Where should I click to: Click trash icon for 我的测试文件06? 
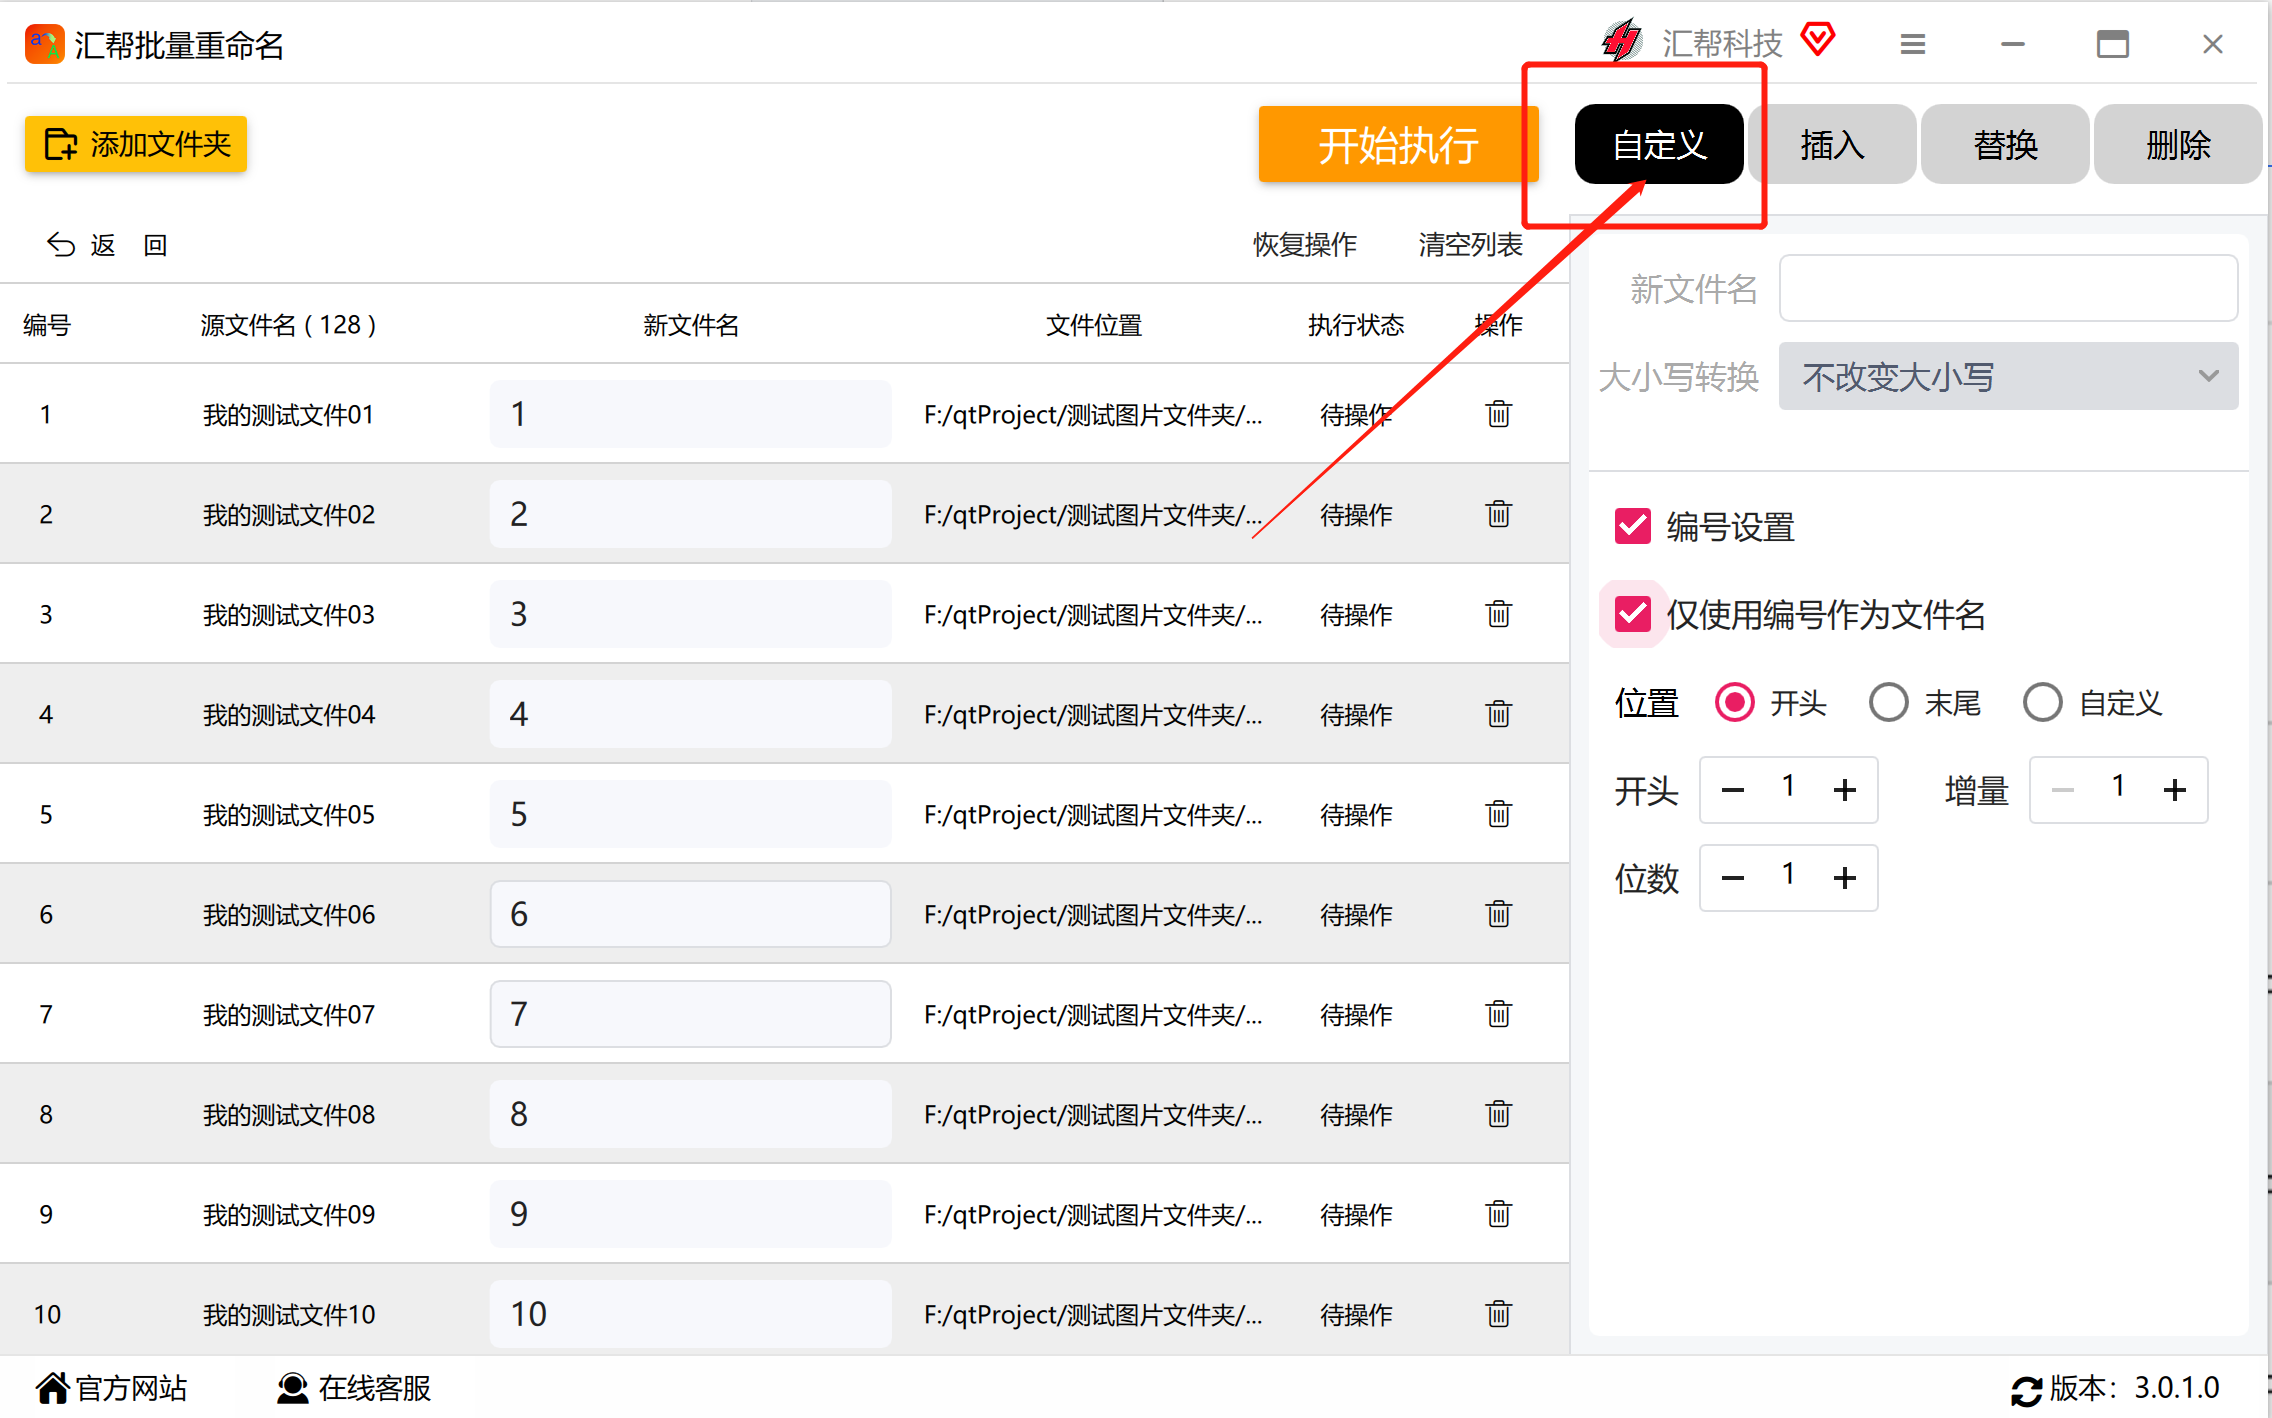(x=1498, y=914)
